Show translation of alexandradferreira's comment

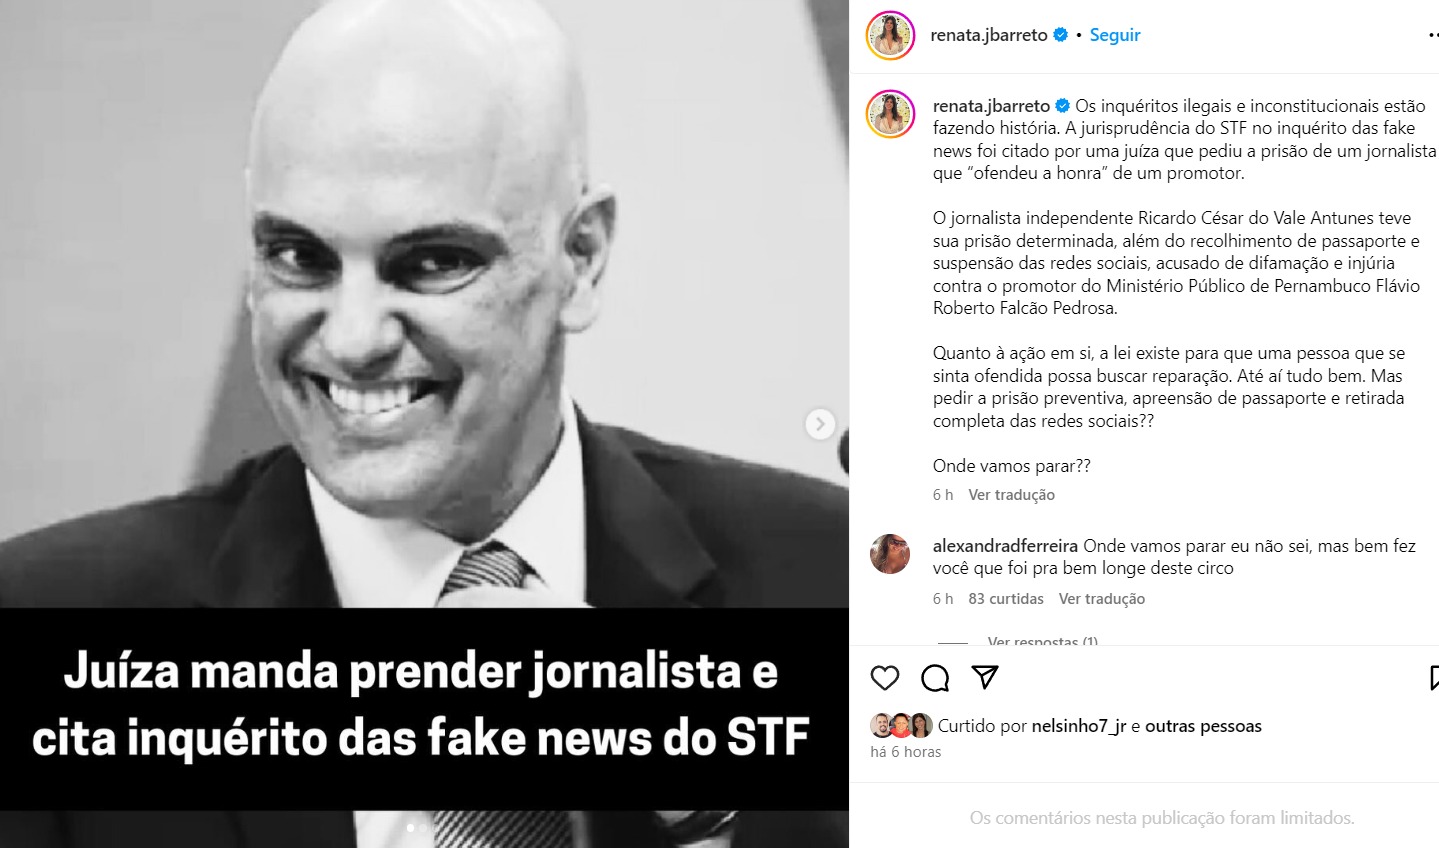point(1102,599)
